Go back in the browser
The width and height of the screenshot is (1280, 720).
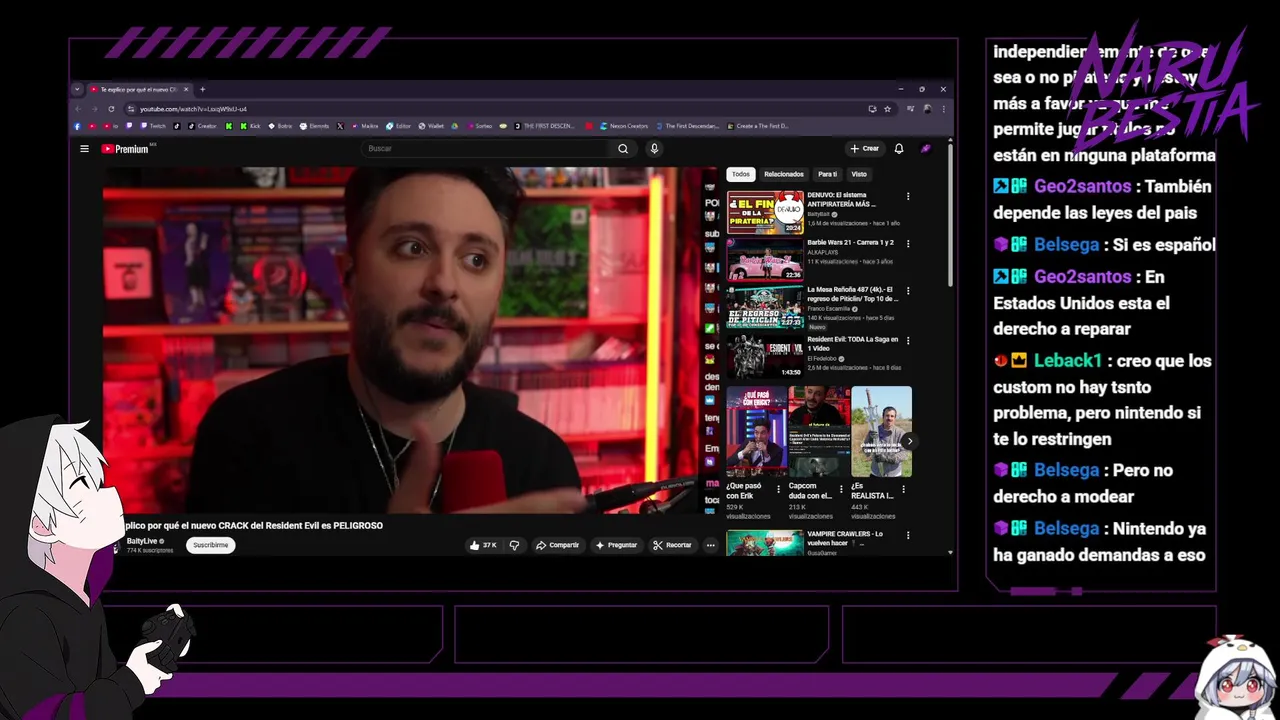[x=79, y=109]
